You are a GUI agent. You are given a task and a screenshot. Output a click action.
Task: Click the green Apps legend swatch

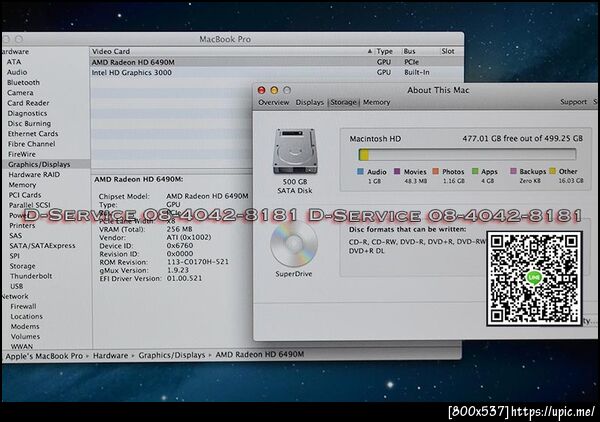pyautogui.click(x=475, y=171)
